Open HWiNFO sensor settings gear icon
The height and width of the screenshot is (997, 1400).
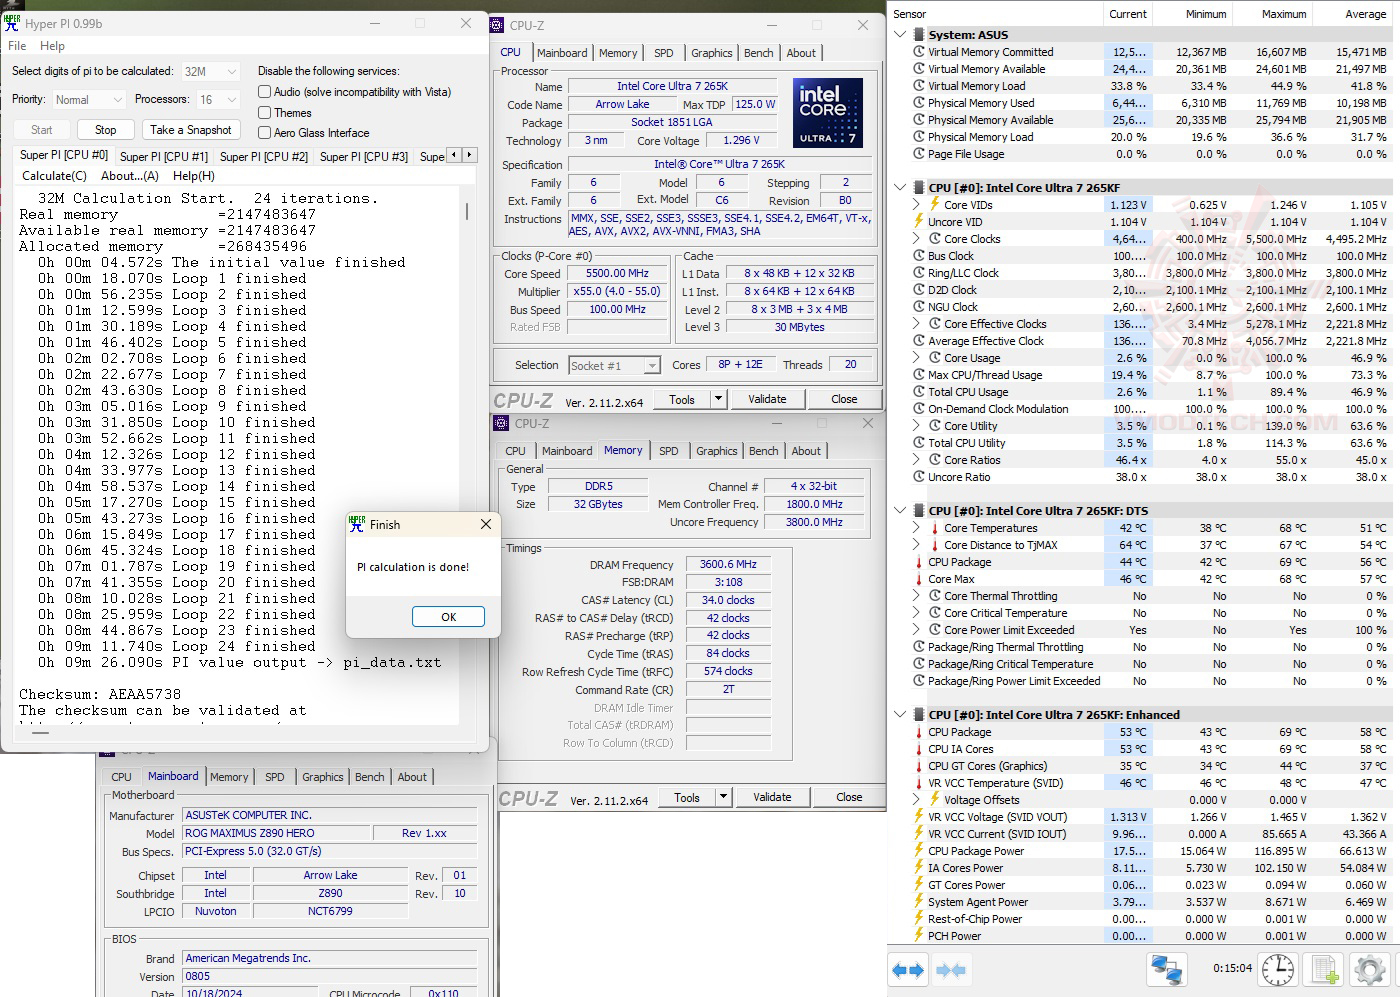point(1370,970)
